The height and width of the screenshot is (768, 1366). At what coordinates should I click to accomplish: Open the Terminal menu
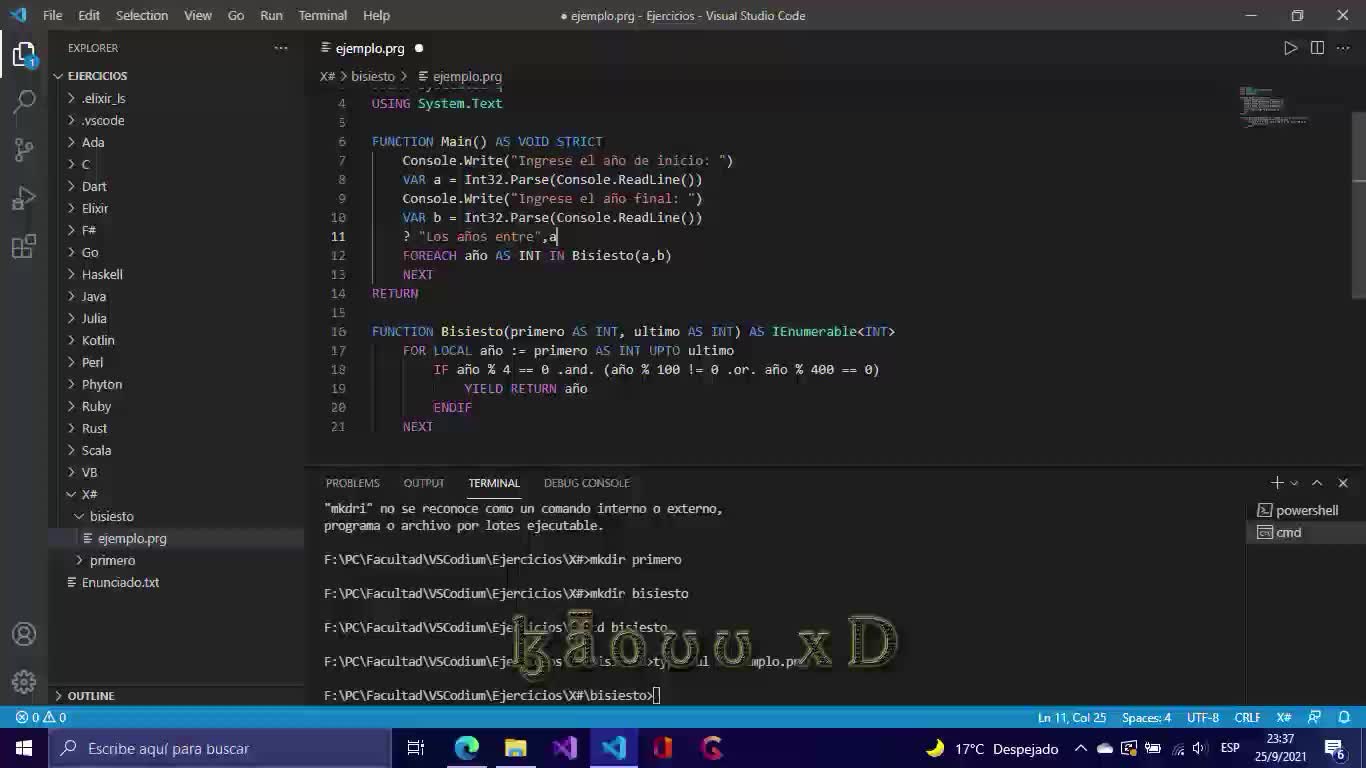pyautogui.click(x=323, y=15)
